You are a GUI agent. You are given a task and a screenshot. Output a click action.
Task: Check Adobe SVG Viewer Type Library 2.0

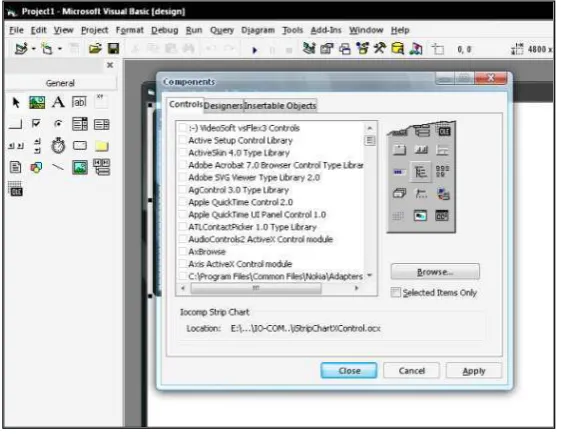point(182,177)
